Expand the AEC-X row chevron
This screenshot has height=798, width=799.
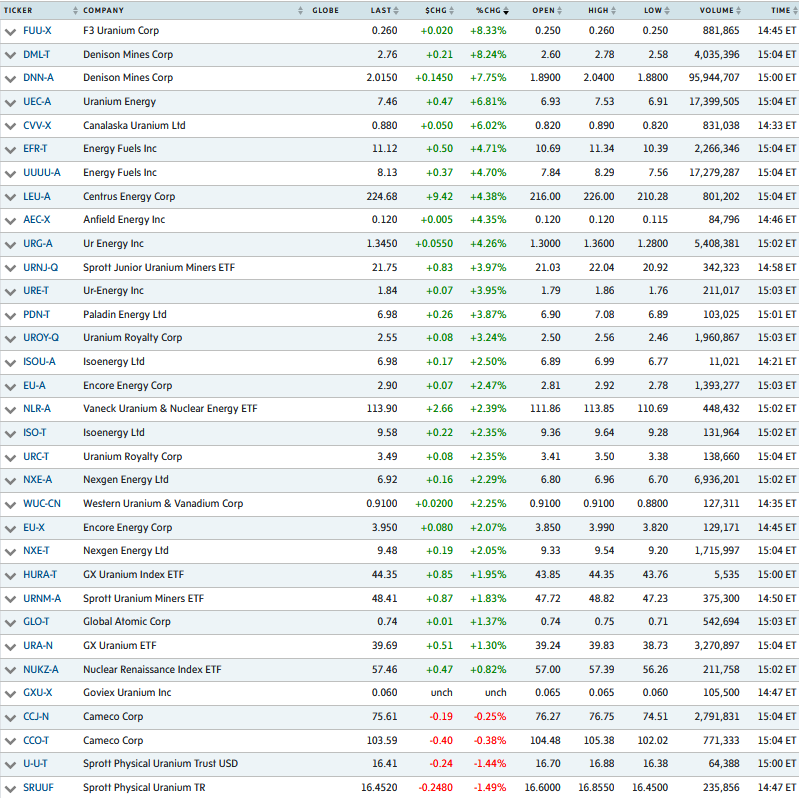[10, 221]
